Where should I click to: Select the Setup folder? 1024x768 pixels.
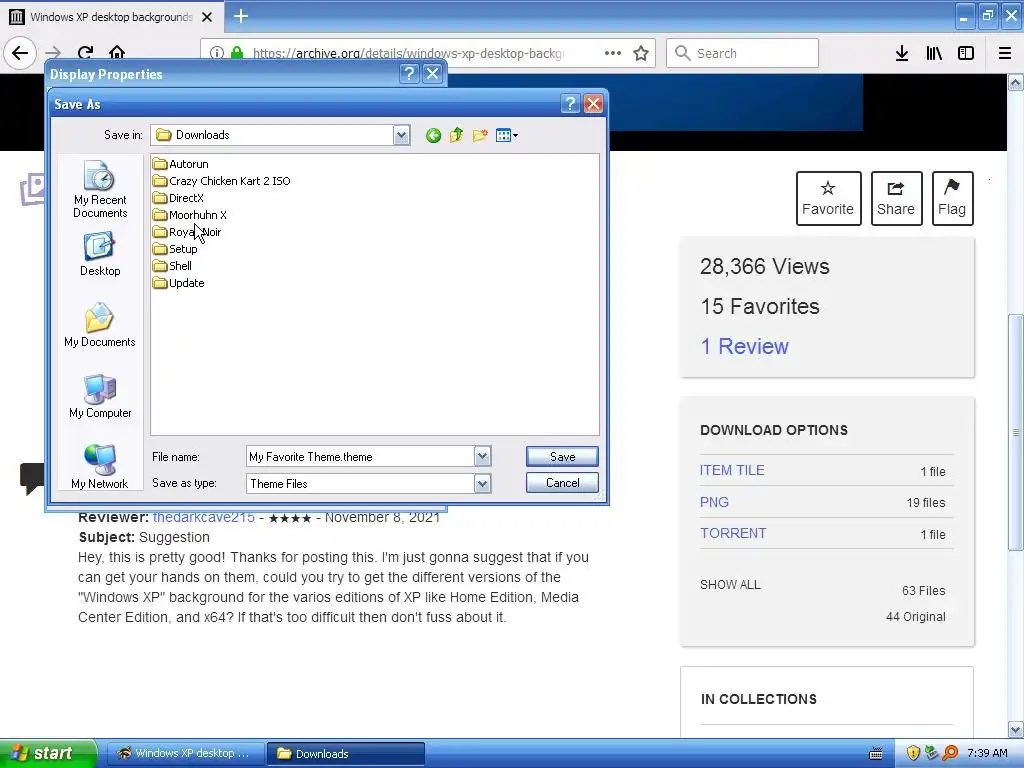(x=175, y=249)
